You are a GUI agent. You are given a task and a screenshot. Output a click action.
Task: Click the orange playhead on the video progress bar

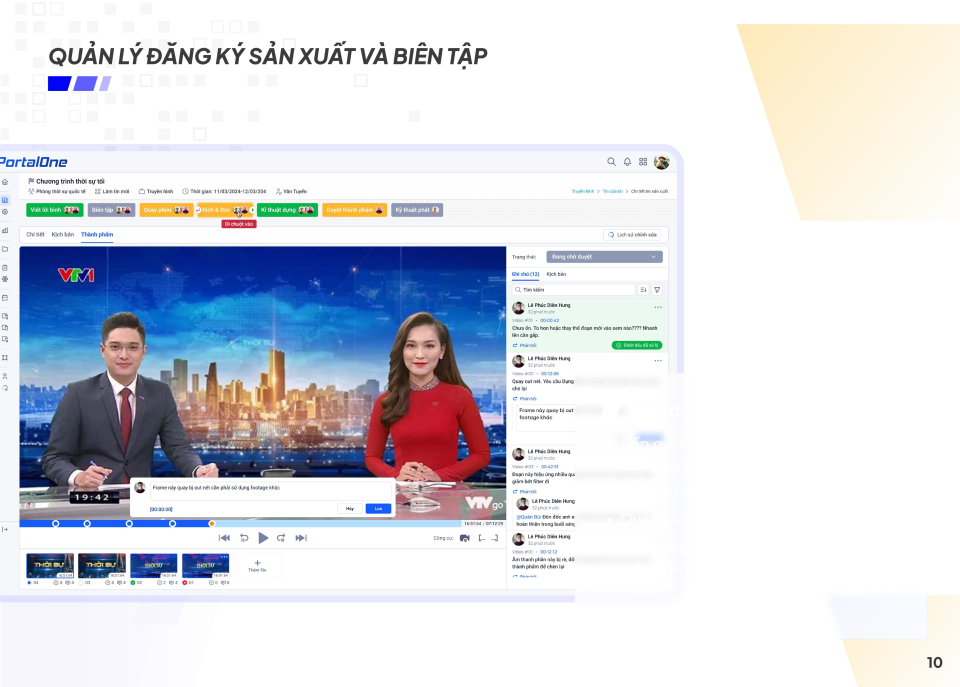click(x=212, y=524)
